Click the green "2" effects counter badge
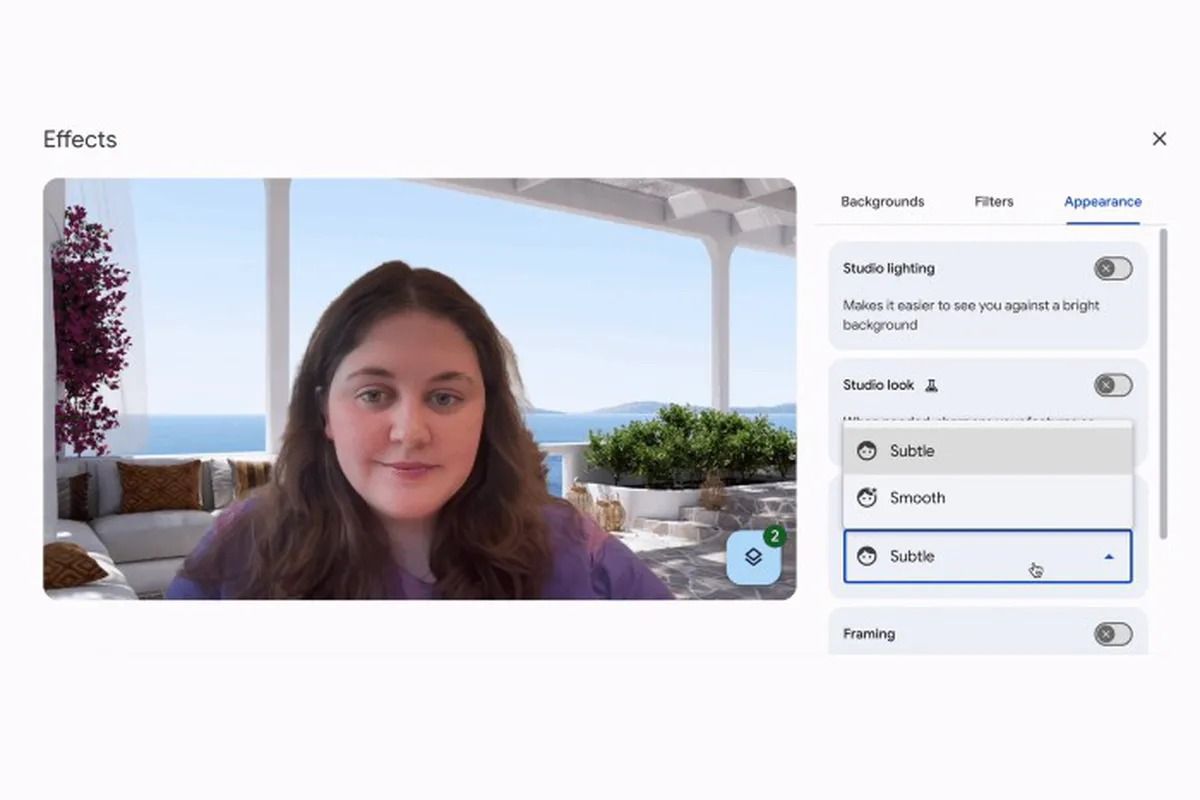 click(x=771, y=537)
